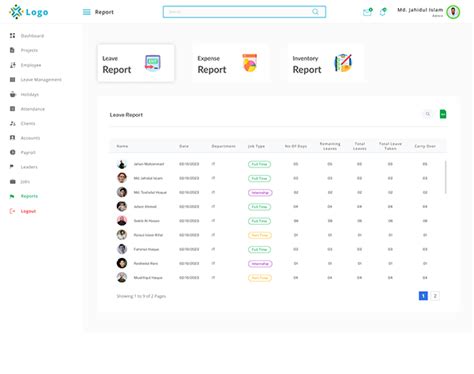
Task: Click the Name column header
Action: pyautogui.click(x=122, y=146)
